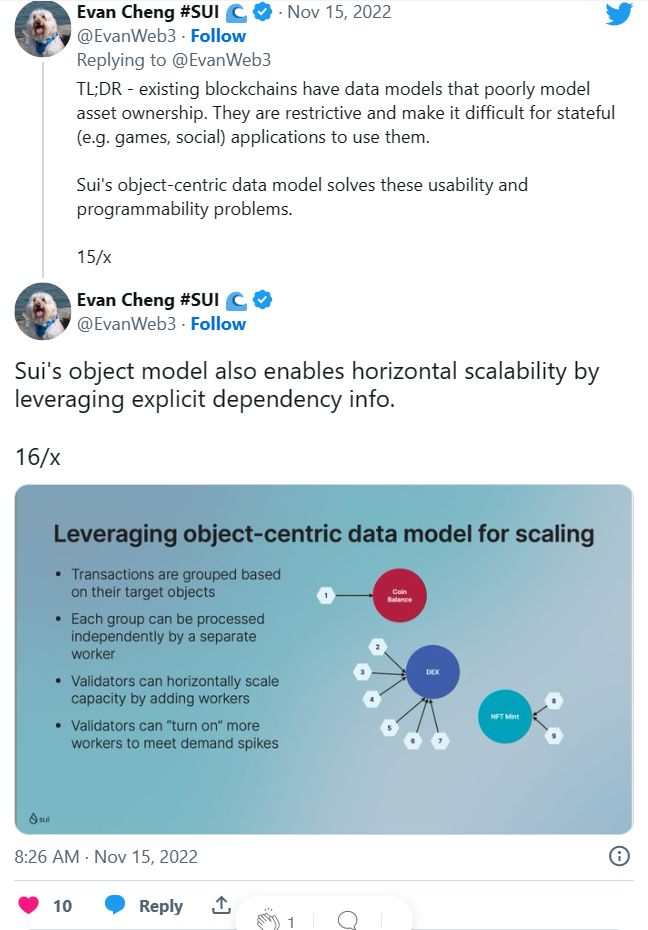Like the tweet with heart icon

pos(29,905)
